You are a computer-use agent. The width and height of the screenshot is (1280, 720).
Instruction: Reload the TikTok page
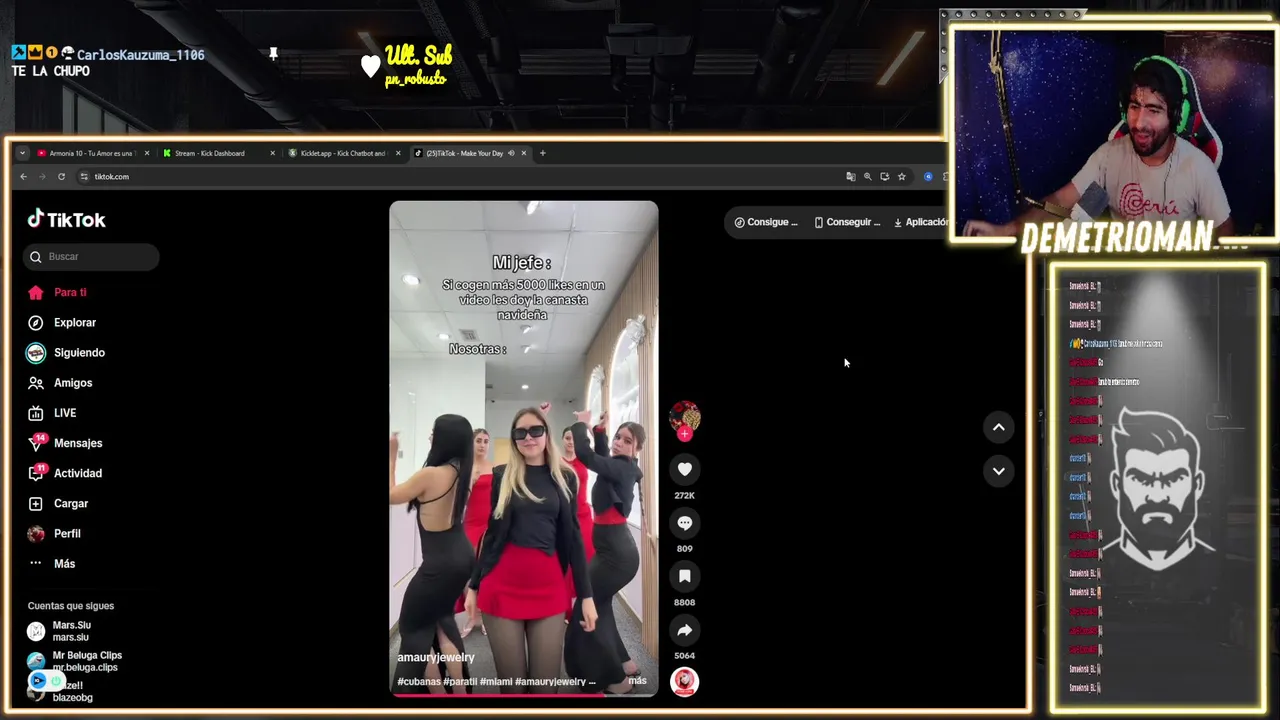click(61, 177)
